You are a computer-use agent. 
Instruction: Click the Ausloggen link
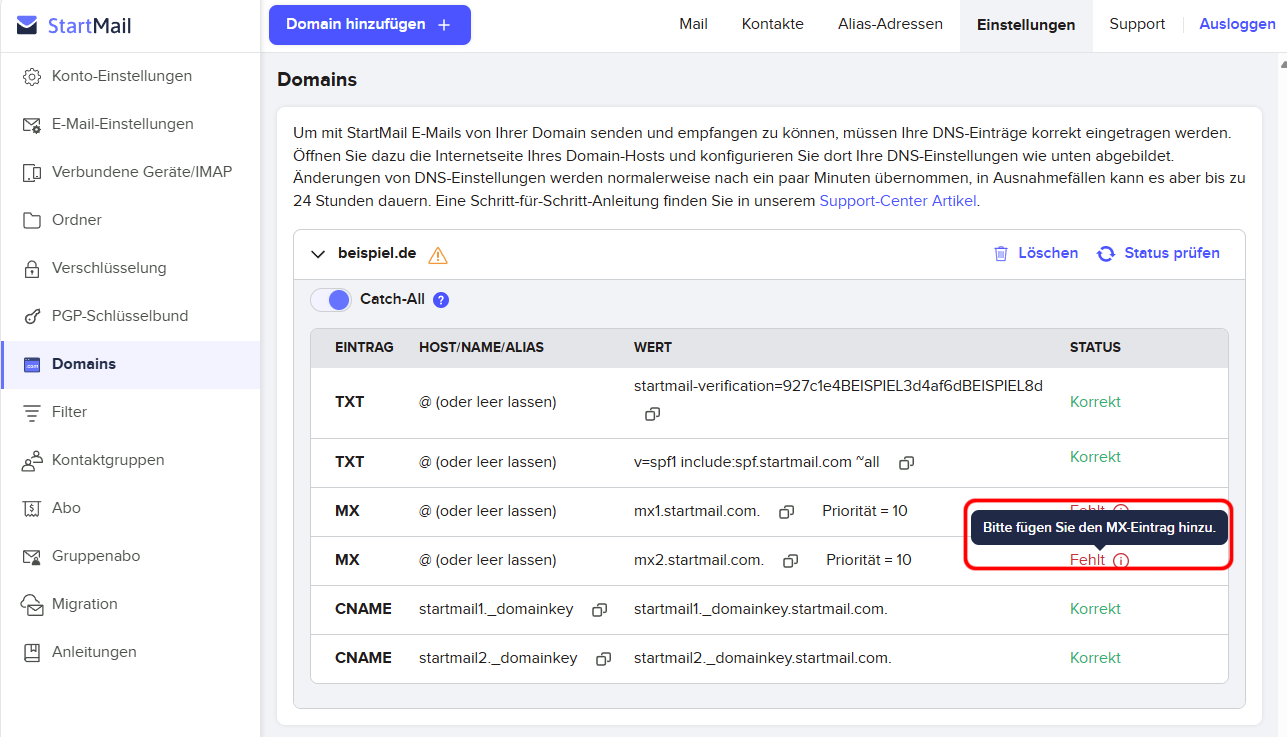click(1237, 24)
